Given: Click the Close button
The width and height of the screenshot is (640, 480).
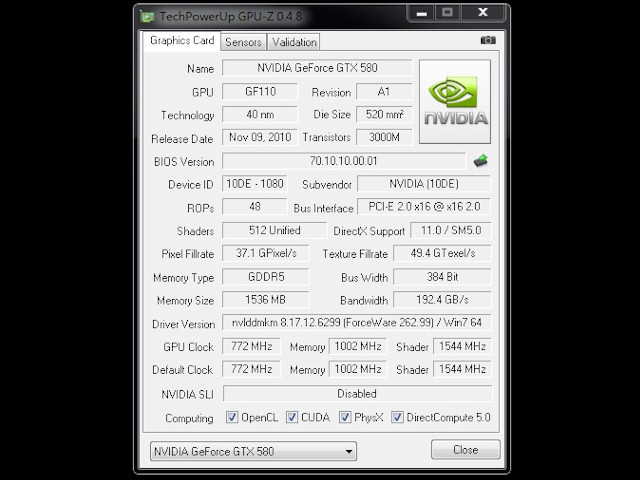Looking at the screenshot, I should tap(466, 449).
